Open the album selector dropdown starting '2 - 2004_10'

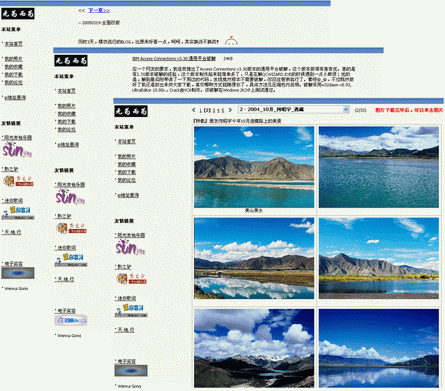pos(293,109)
